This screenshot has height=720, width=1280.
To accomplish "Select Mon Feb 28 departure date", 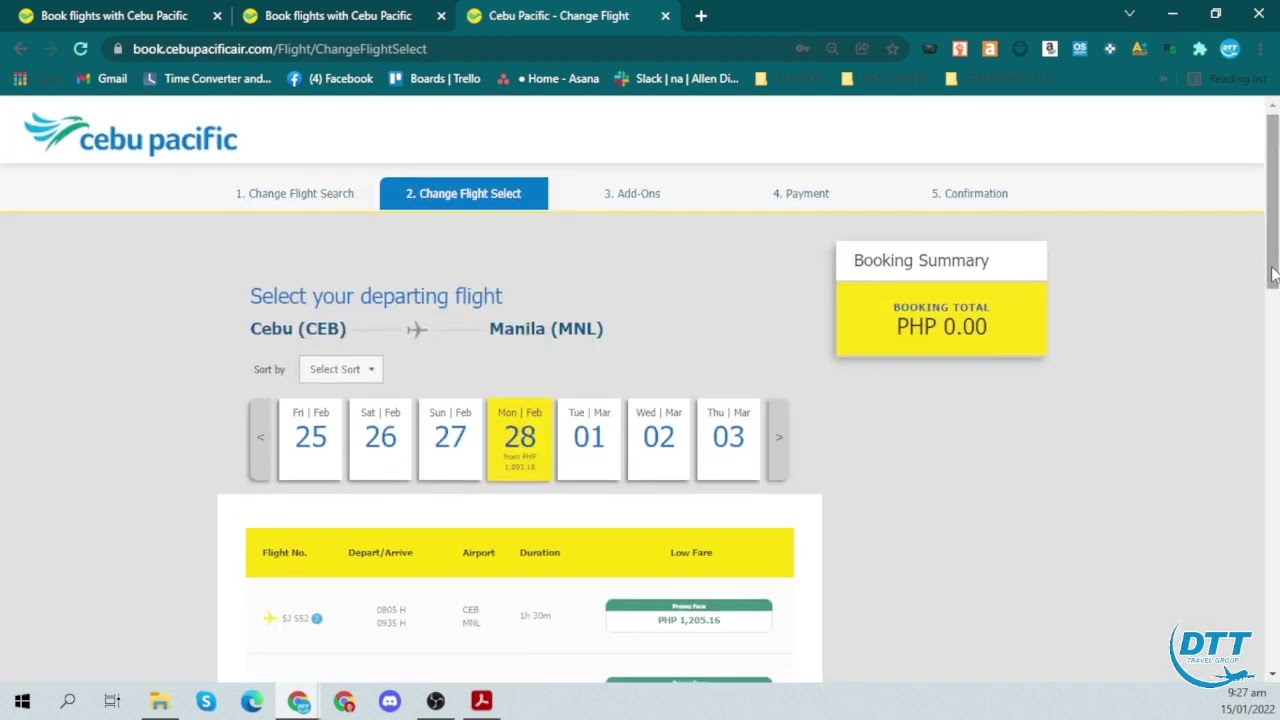I will click(519, 439).
